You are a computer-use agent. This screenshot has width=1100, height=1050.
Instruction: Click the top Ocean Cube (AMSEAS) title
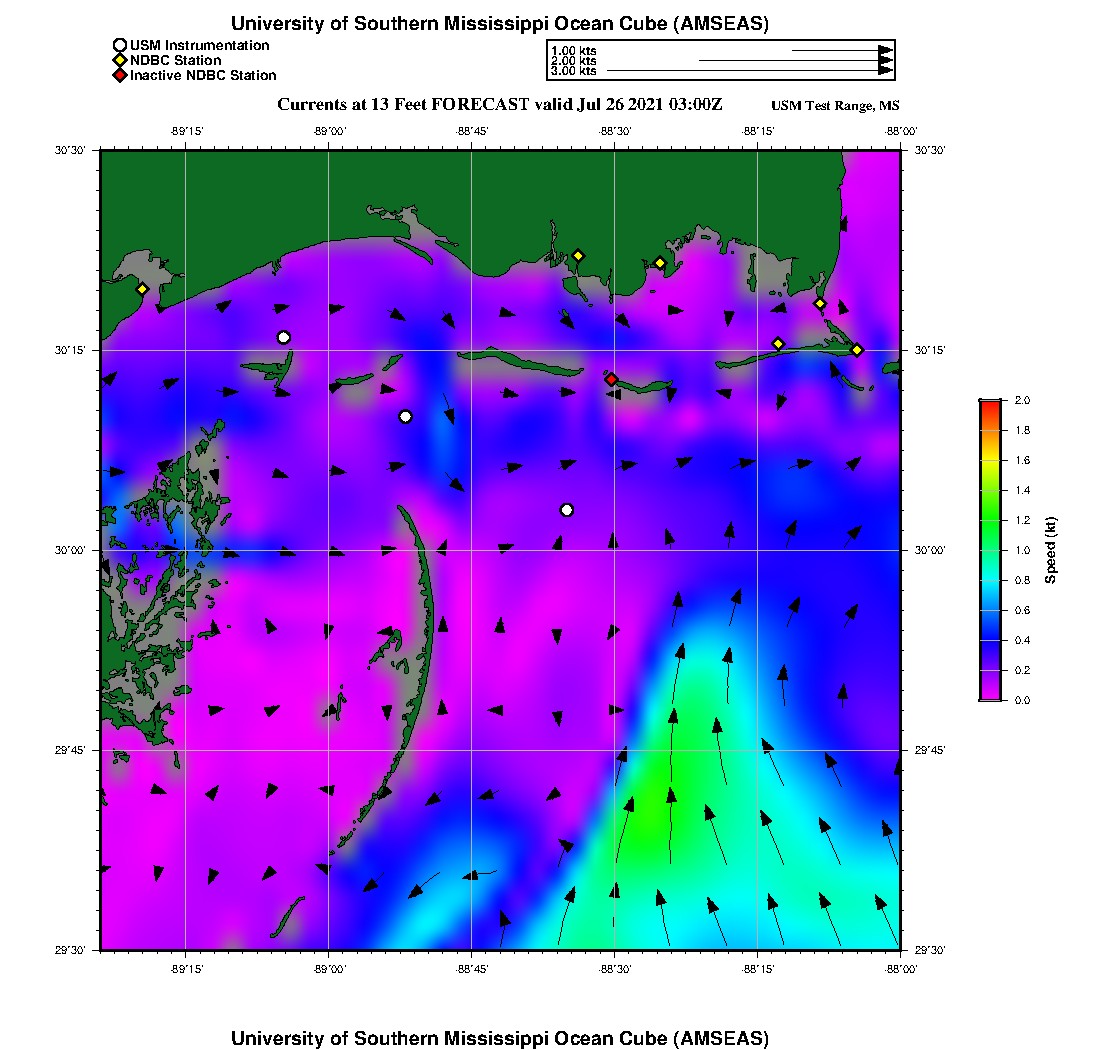pyautogui.click(x=500, y=23)
